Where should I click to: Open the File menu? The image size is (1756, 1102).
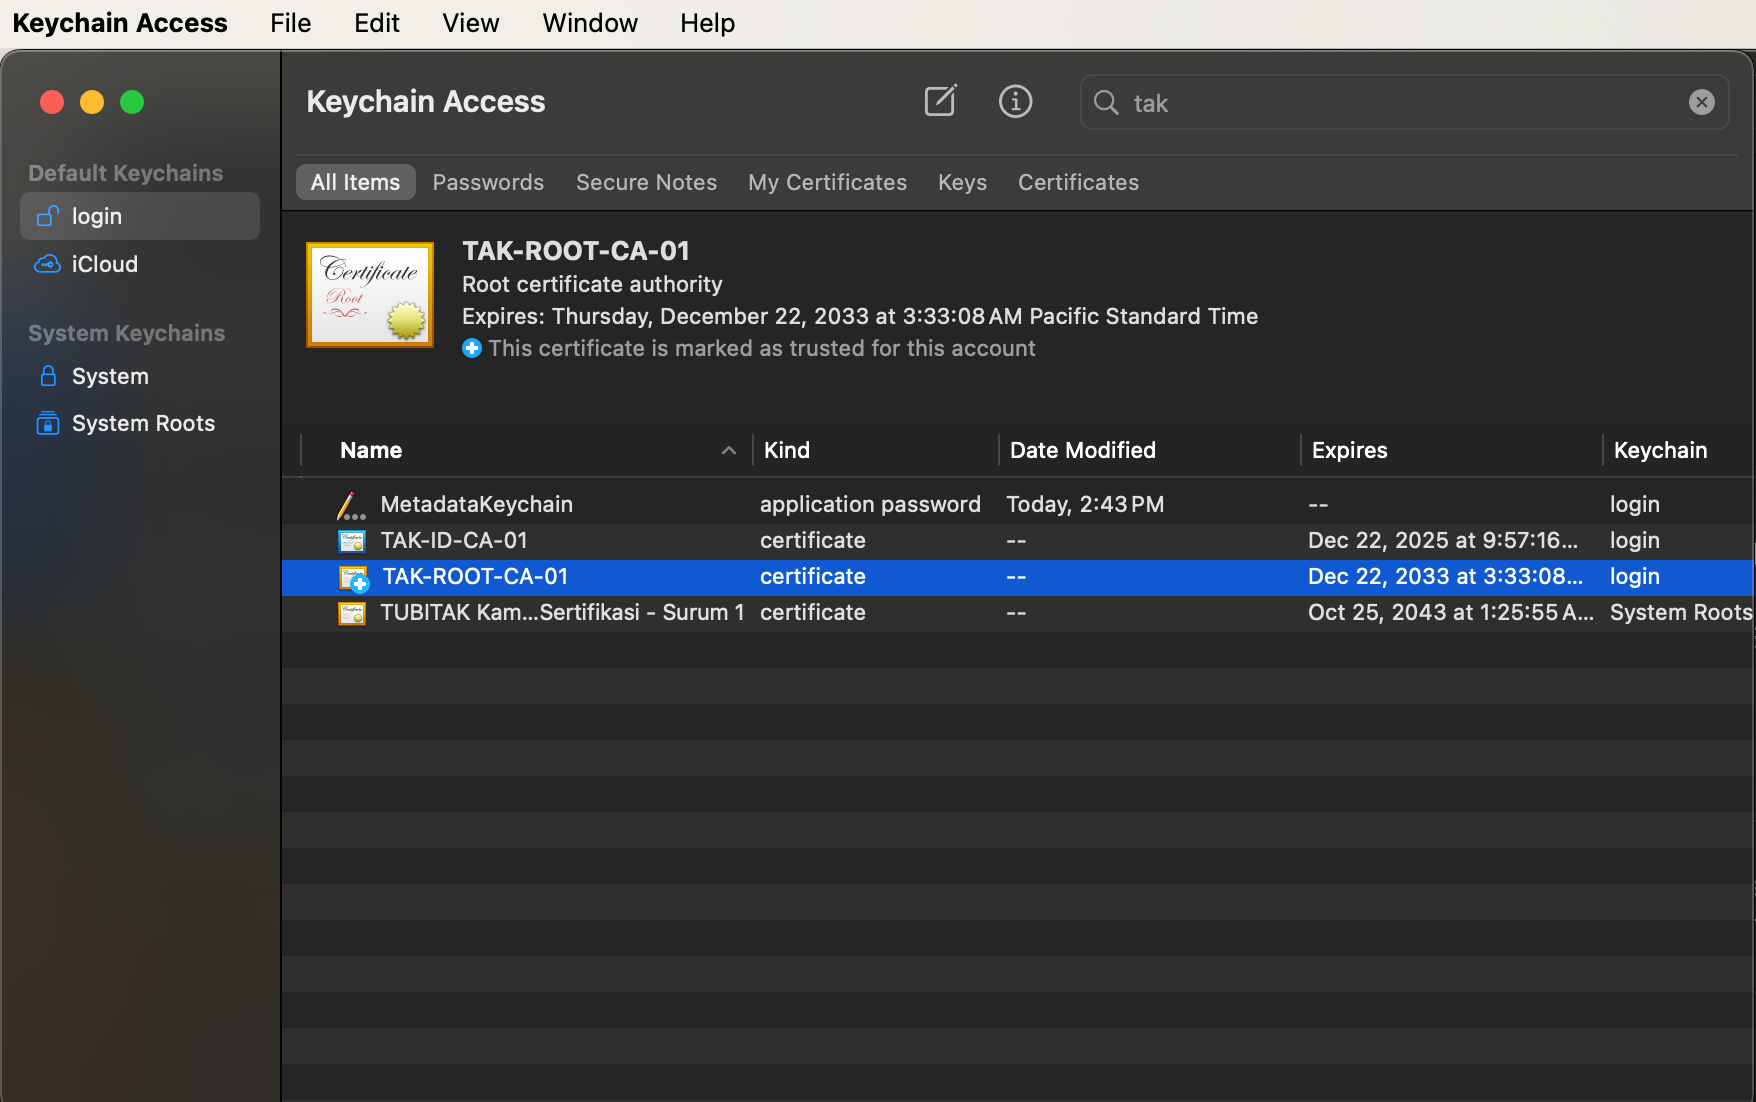click(x=291, y=23)
